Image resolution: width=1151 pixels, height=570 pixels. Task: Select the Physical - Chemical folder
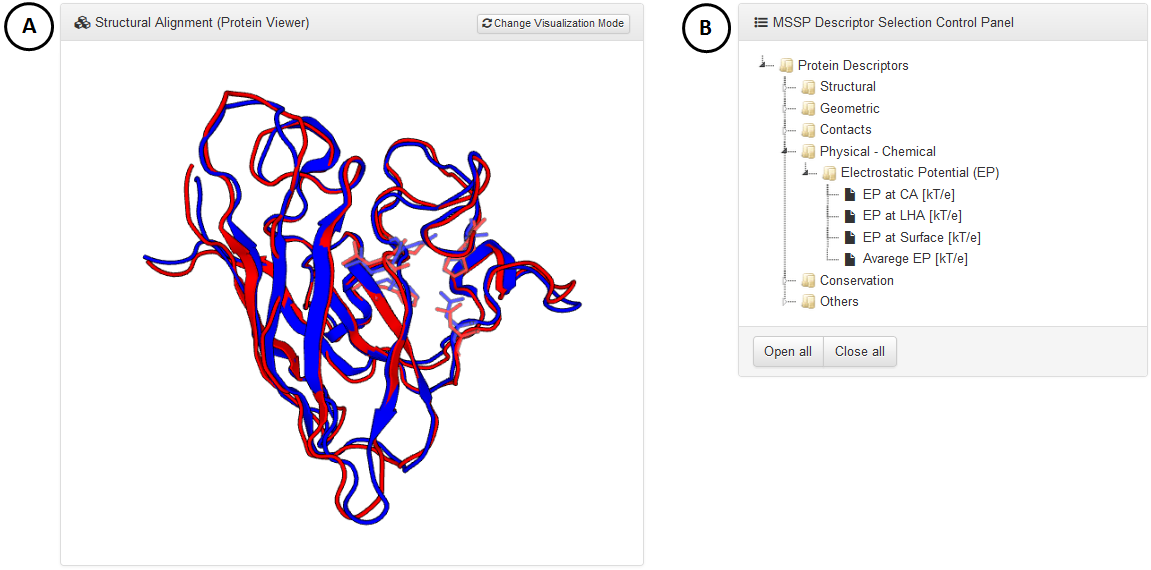click(878, 151)
